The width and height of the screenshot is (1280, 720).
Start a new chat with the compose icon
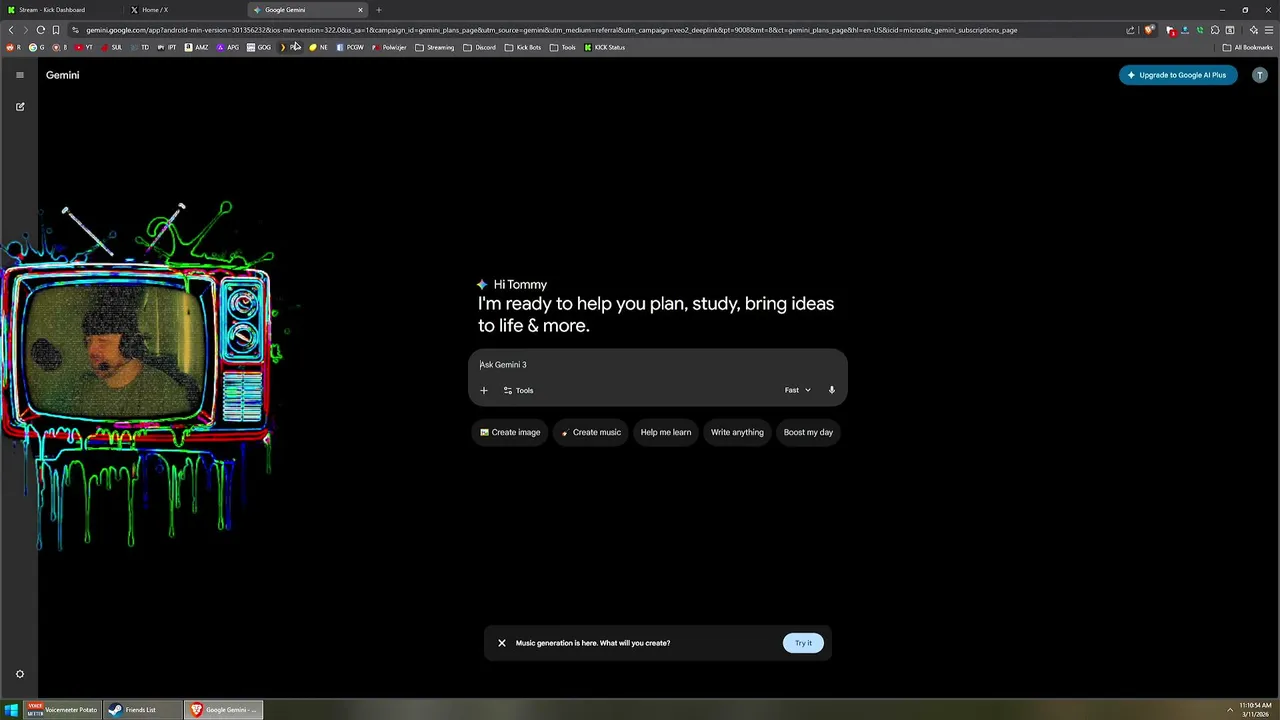point(20,106)
